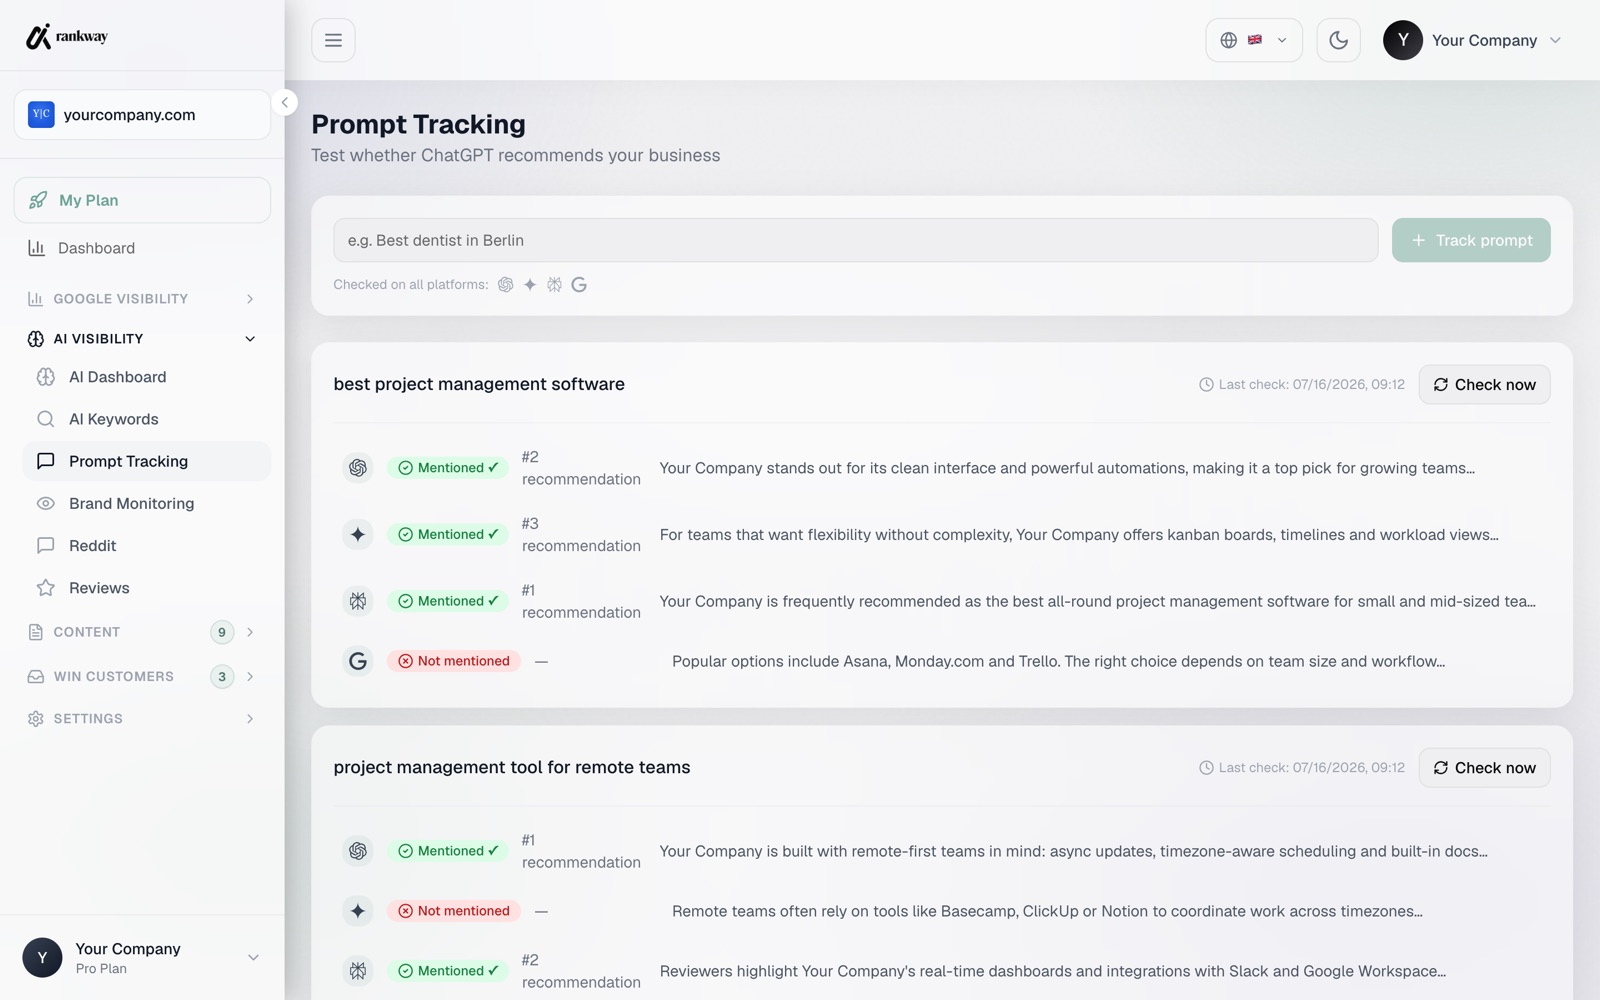Open Reviews page in sidebar

tap(146, 588)
